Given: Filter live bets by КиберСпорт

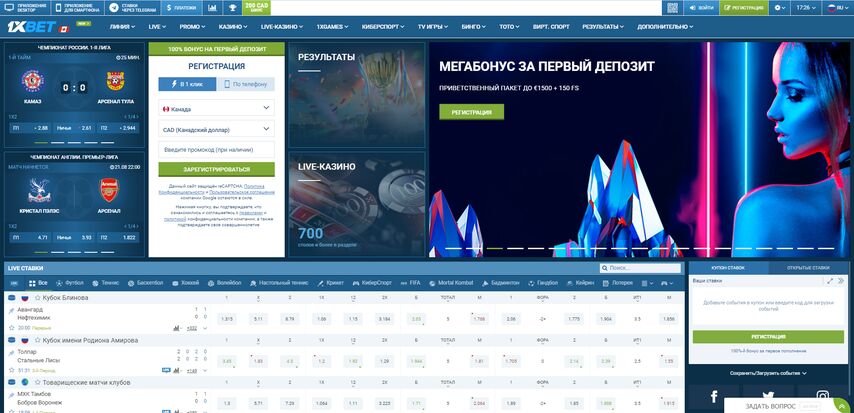Looking at the screenshot, I should [372, 283].
